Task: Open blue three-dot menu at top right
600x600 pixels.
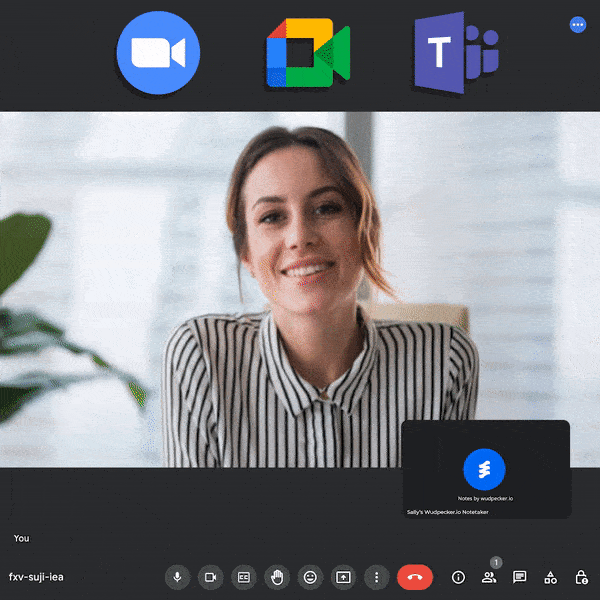Action: click(577, 25)
